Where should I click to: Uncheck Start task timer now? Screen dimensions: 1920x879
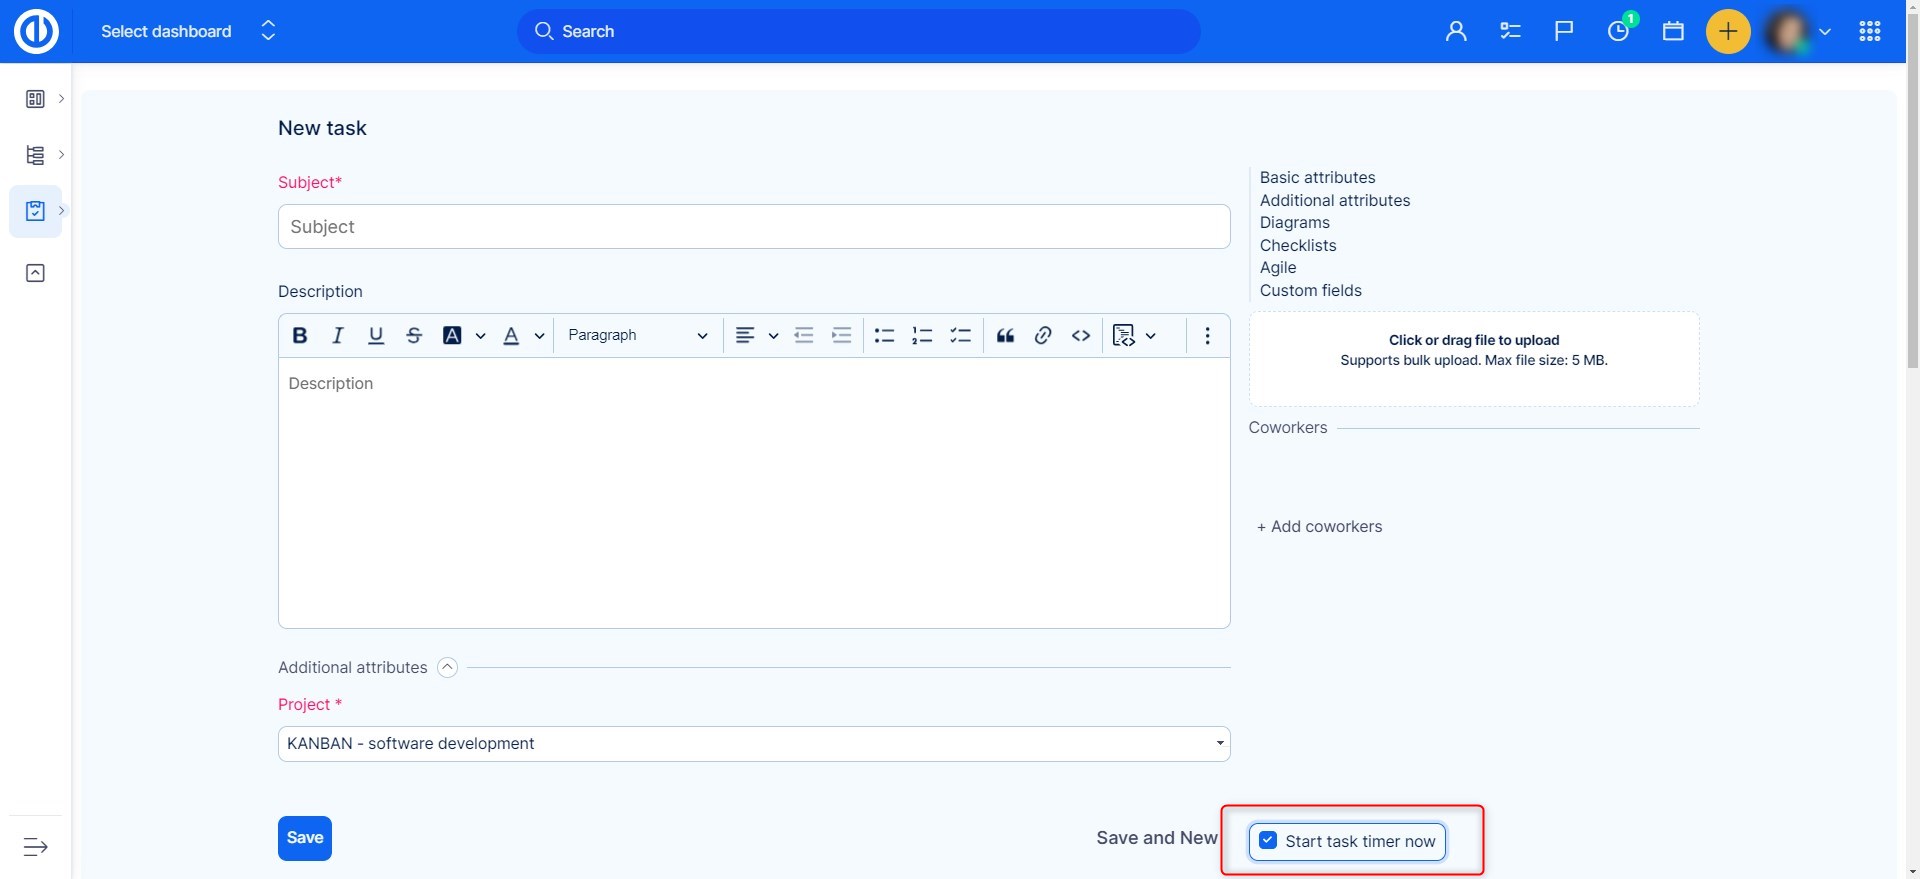(1268, 841)
